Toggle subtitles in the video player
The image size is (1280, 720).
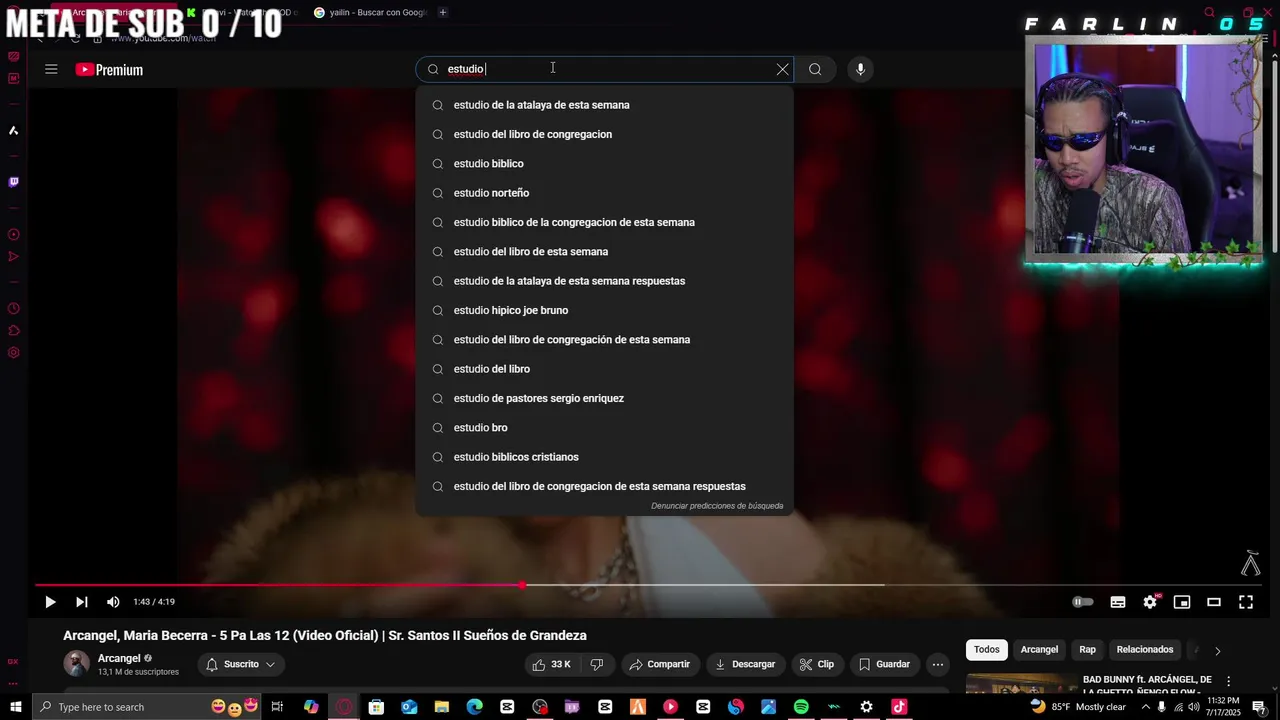pyautogui.click(x=1118, y=602)
